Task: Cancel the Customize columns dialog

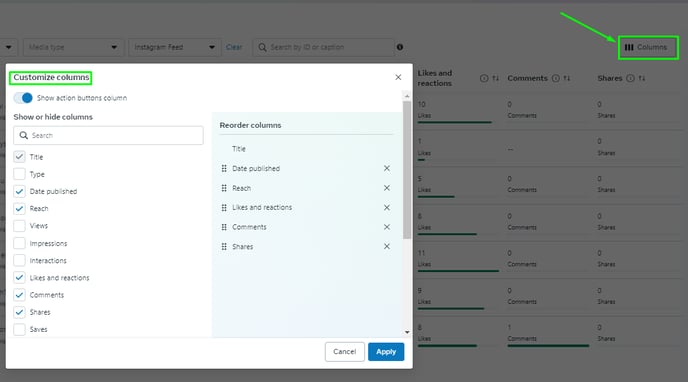Action: coord(344,352)
